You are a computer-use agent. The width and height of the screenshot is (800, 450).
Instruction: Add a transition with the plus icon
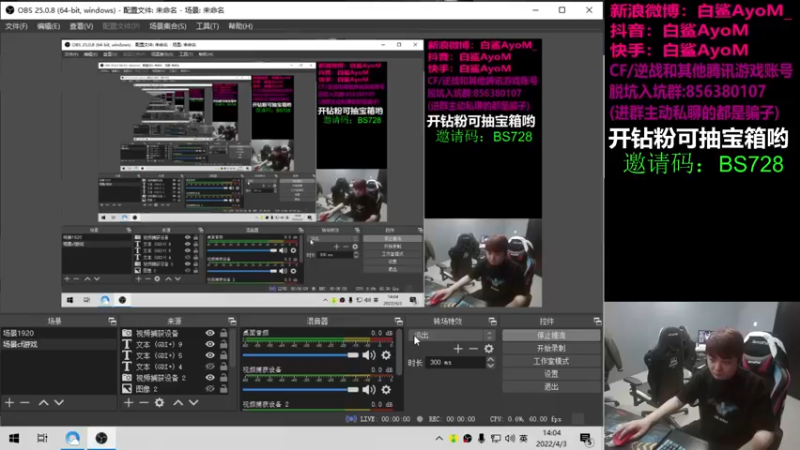(458, 348)
